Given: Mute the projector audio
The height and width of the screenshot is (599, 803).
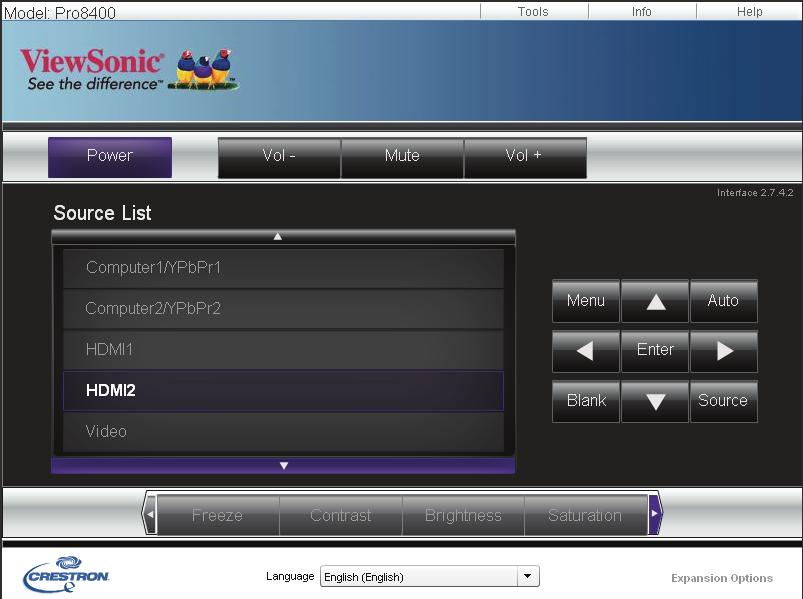Looking at the screenshot, I should point(402,158).
